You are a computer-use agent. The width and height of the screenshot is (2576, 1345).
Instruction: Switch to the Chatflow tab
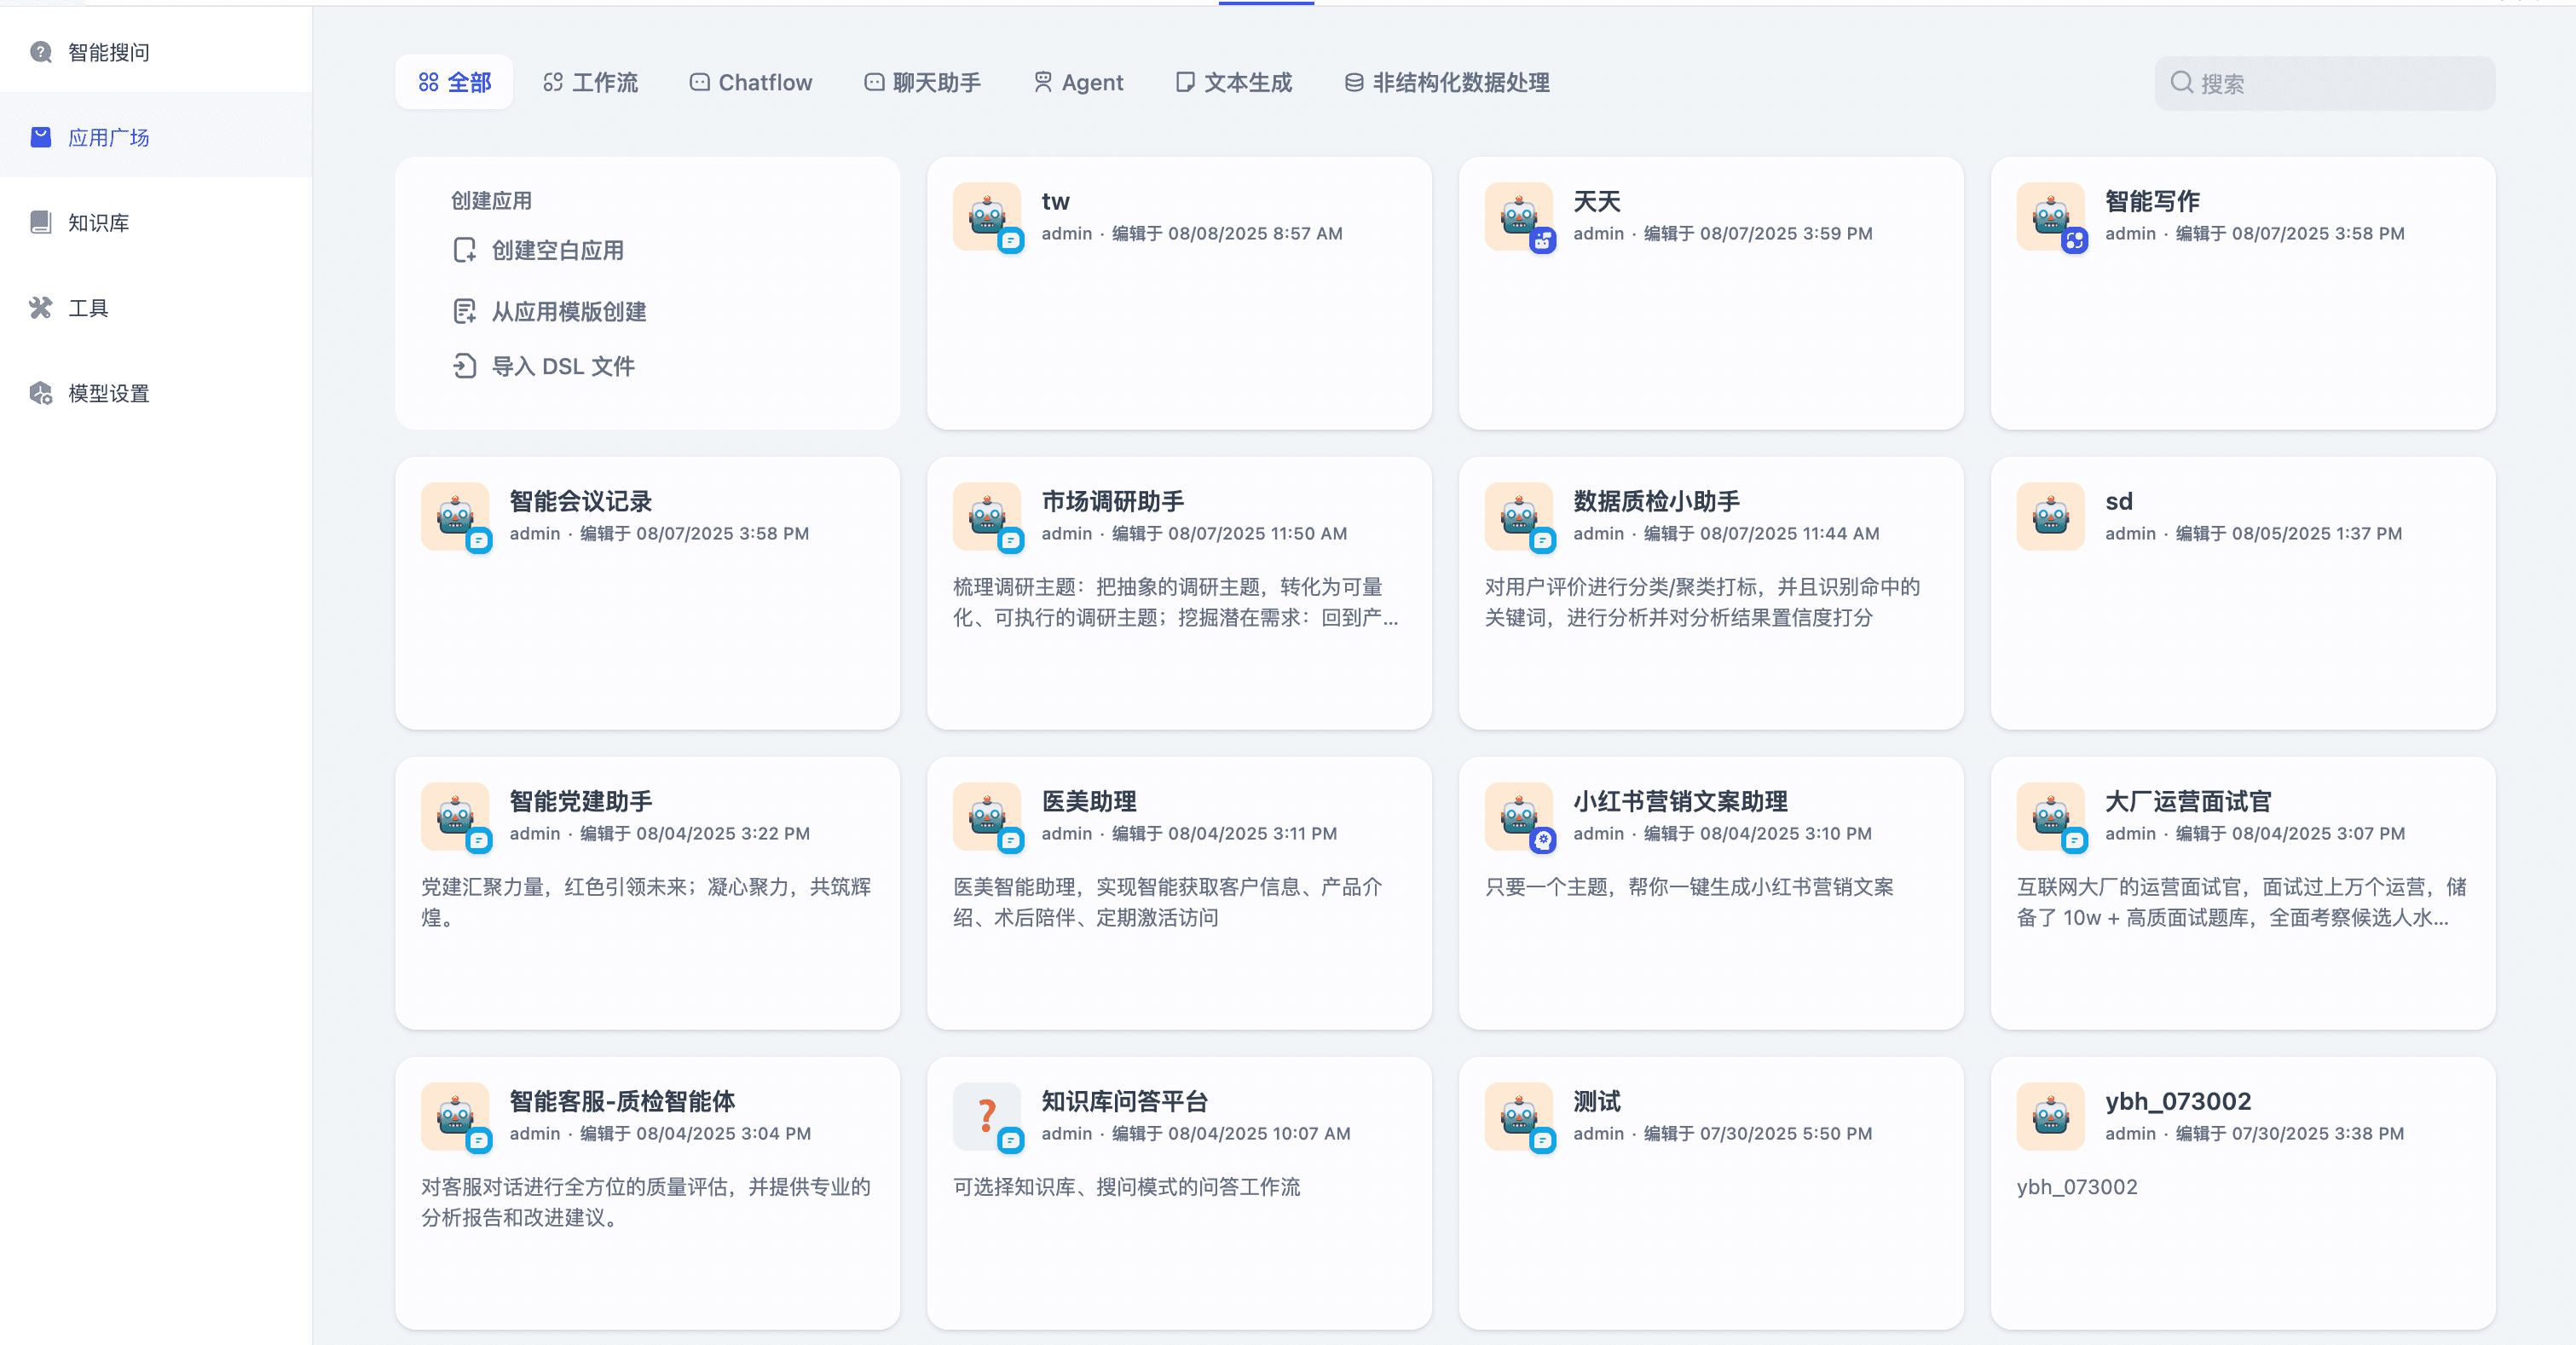click(x=751, y=83)
